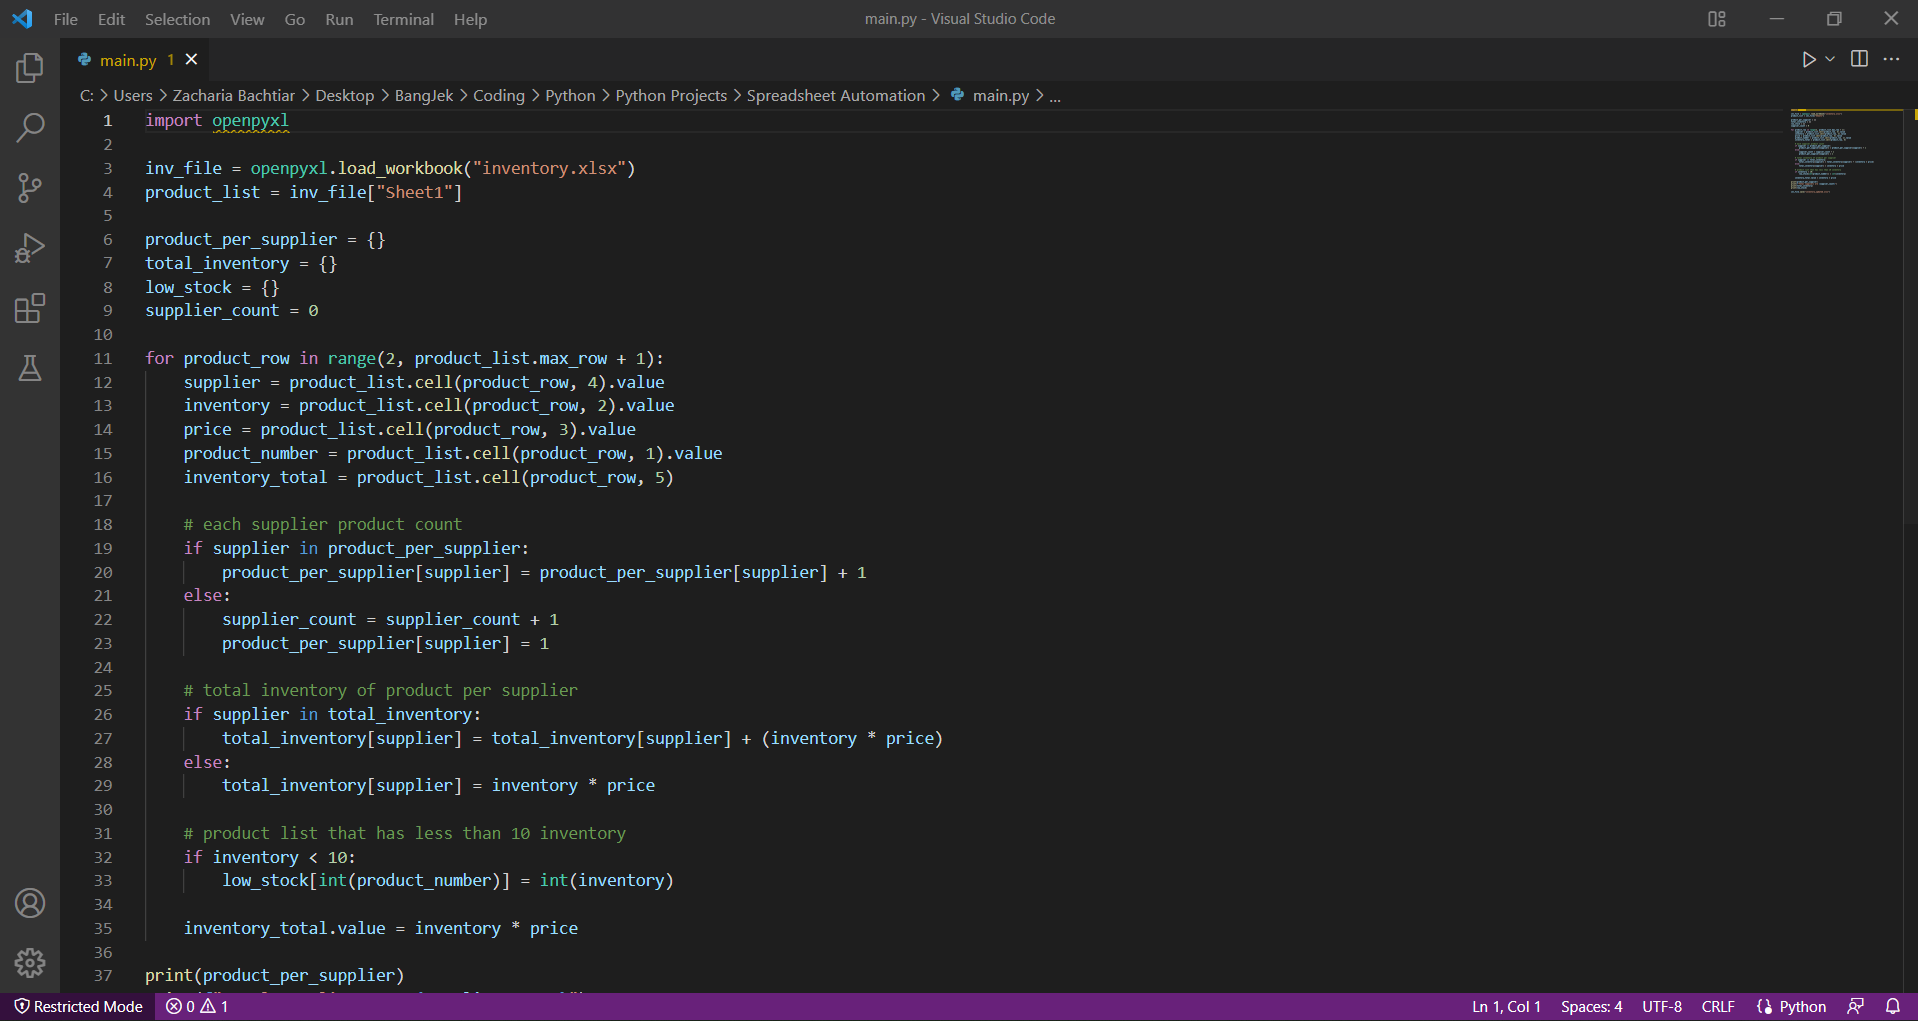
Task: Open the File menu
Action: click(65, 19)
